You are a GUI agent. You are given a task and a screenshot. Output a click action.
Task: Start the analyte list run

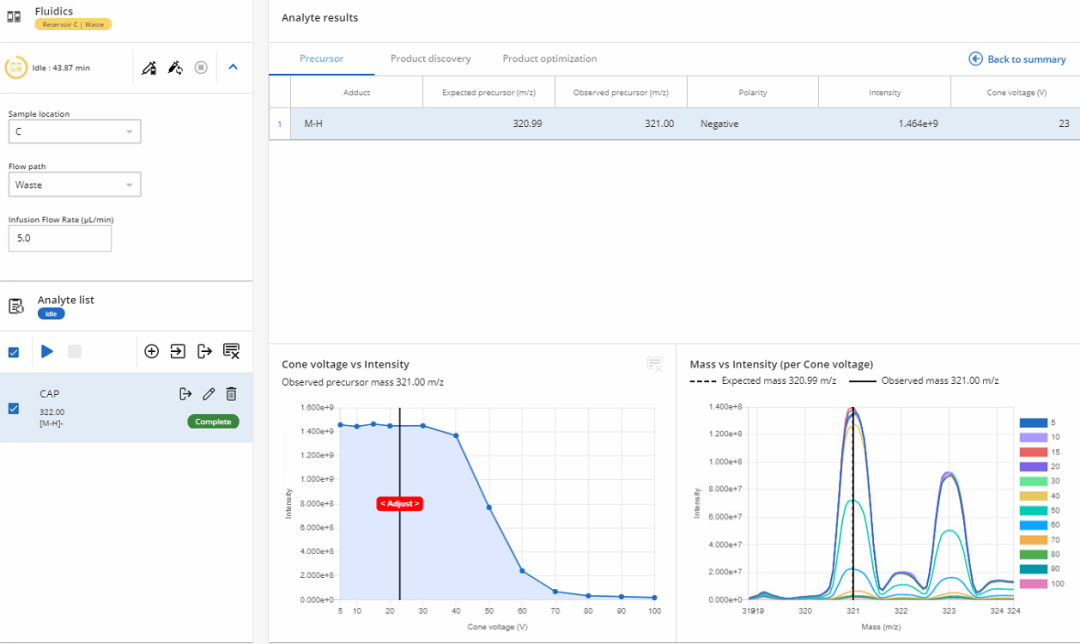[47, 351]
